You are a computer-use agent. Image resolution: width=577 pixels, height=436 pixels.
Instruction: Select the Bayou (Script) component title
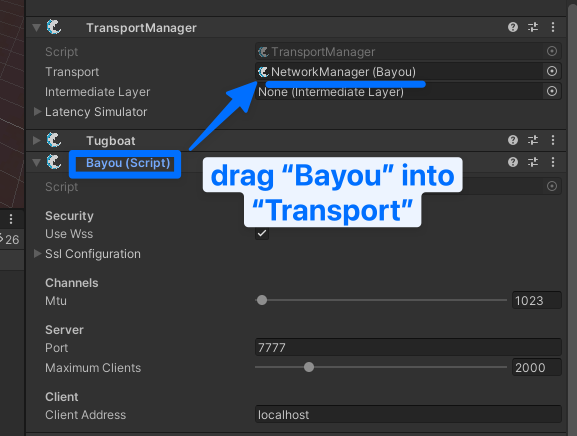(128, 163)
